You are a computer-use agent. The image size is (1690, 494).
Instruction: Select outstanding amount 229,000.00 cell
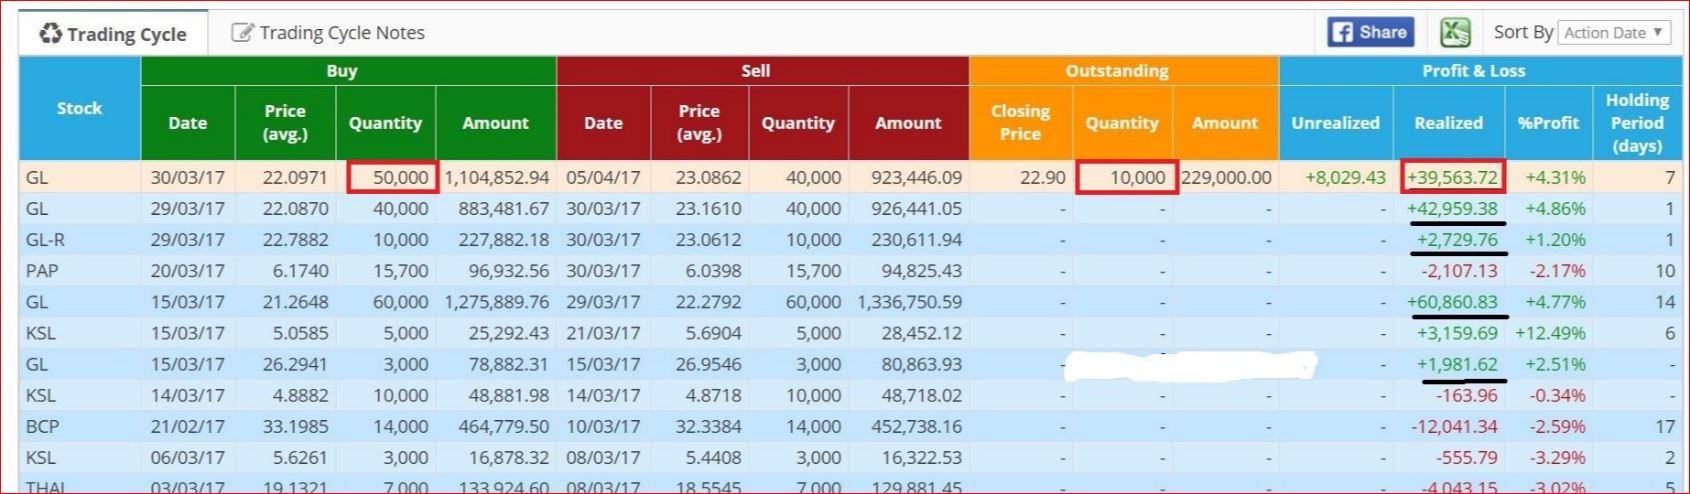click(x=1226, y=177)
